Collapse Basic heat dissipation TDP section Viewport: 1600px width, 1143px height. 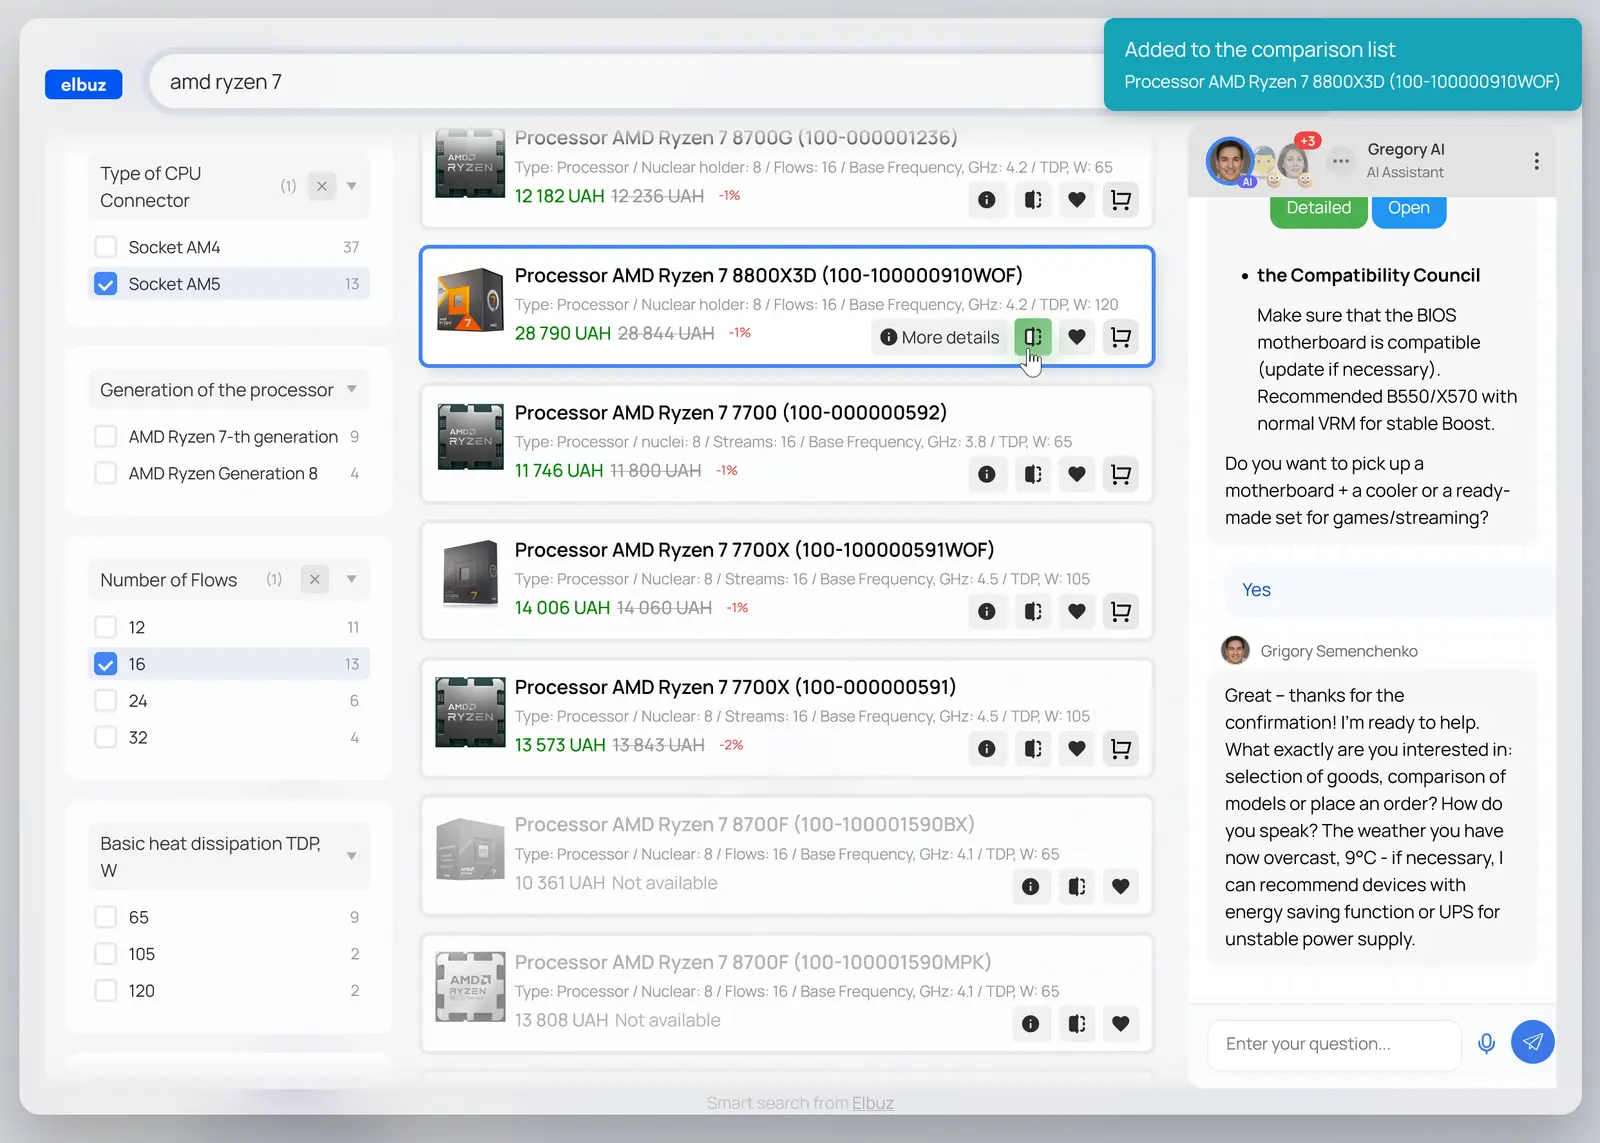(x=352, y=856)
